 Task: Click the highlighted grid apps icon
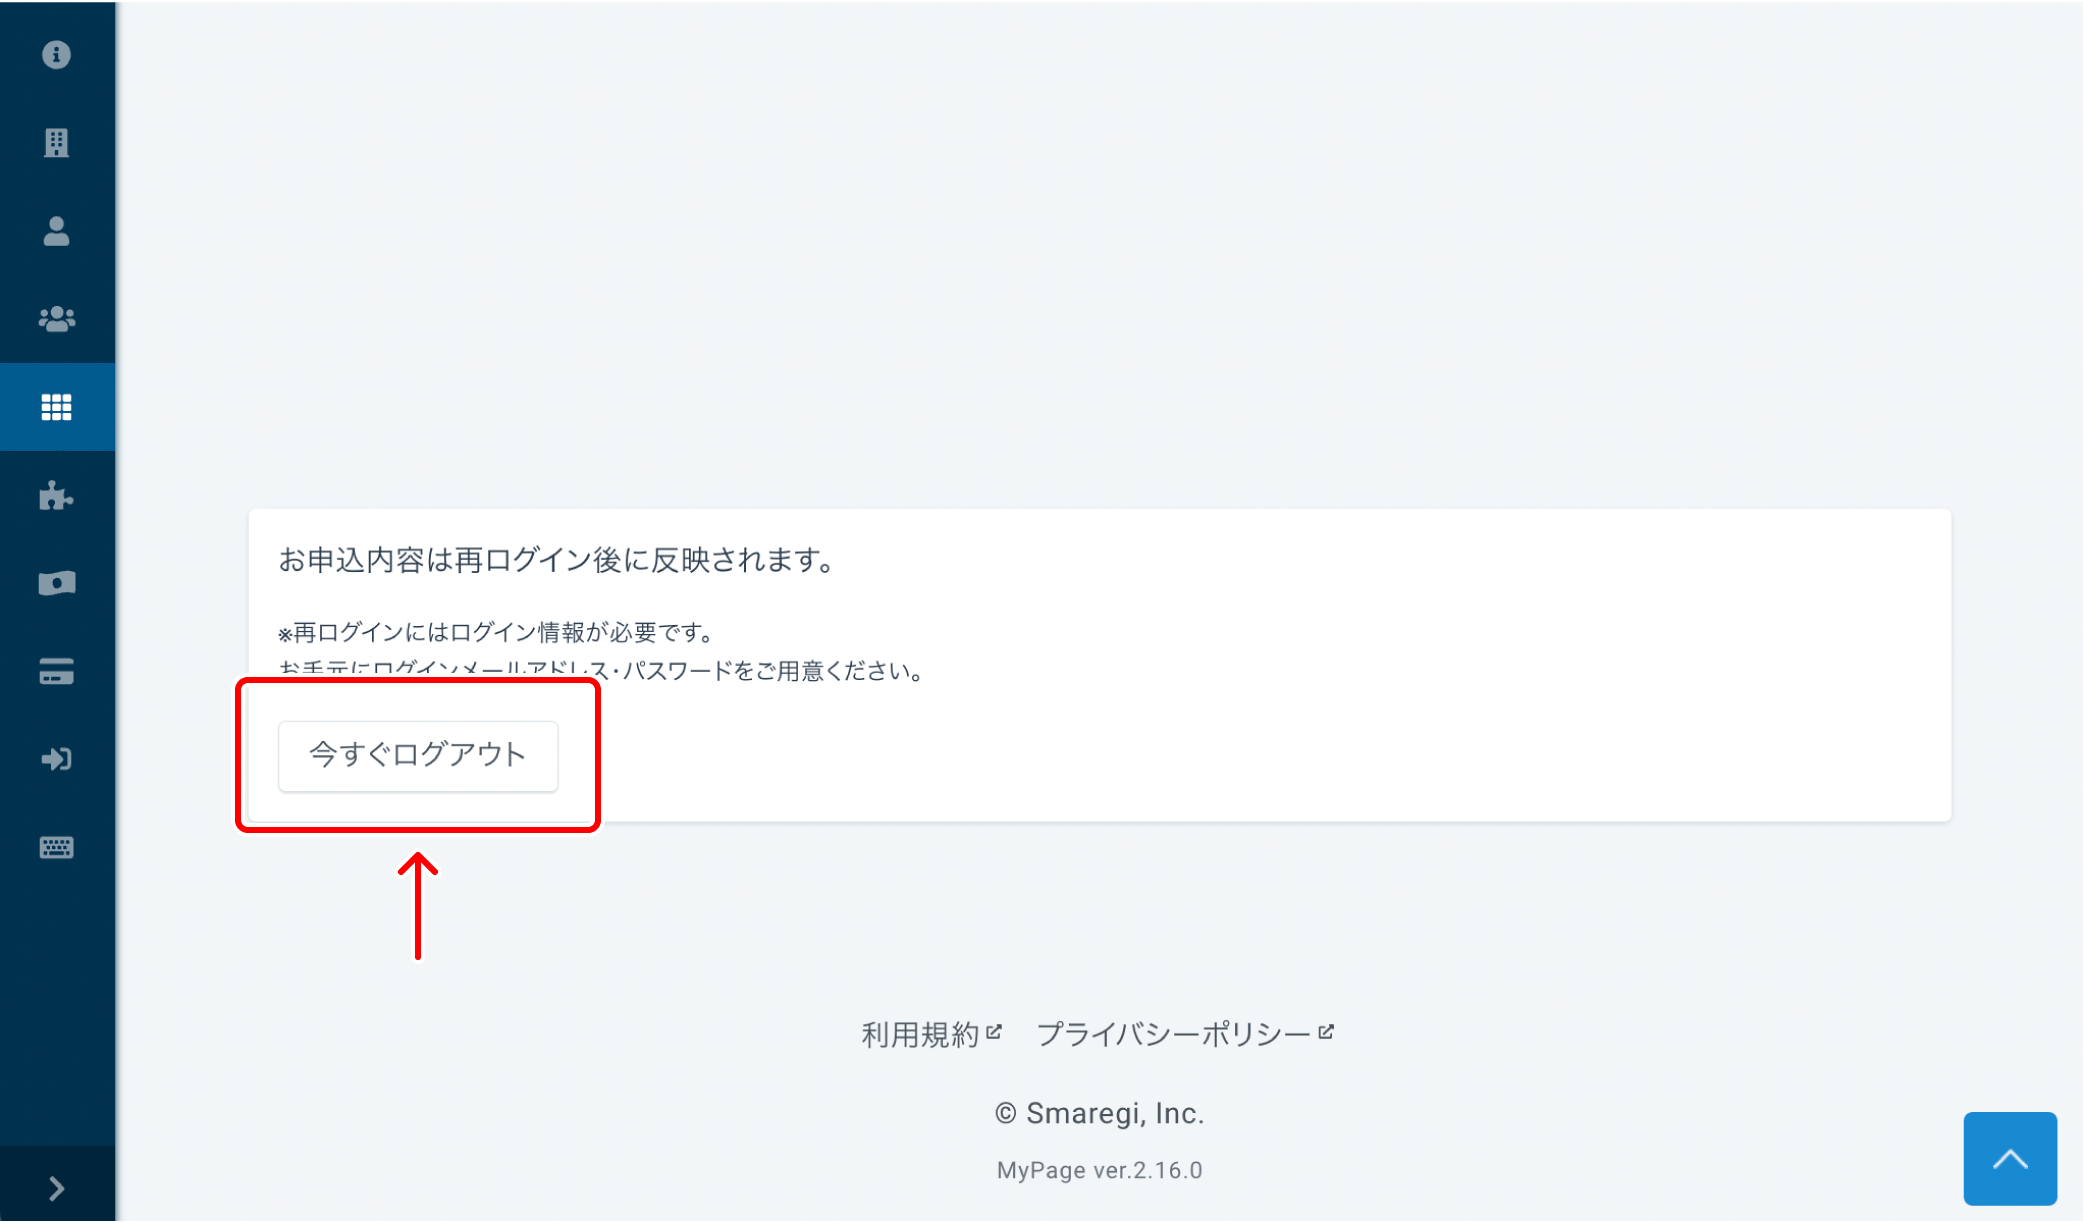[x=56, y=407]
